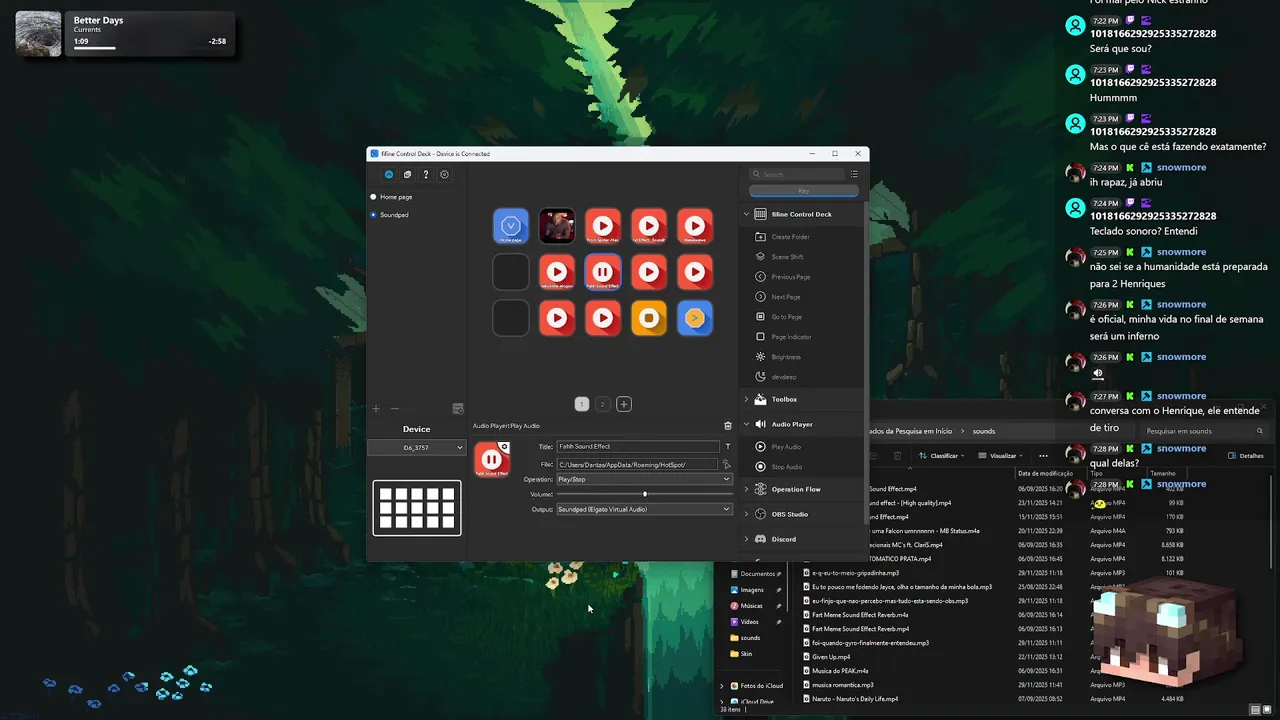This screenshot has width=1280, height=720.
Task: Adjust the Volume slider handle
Action: click(x=645, y=494)
